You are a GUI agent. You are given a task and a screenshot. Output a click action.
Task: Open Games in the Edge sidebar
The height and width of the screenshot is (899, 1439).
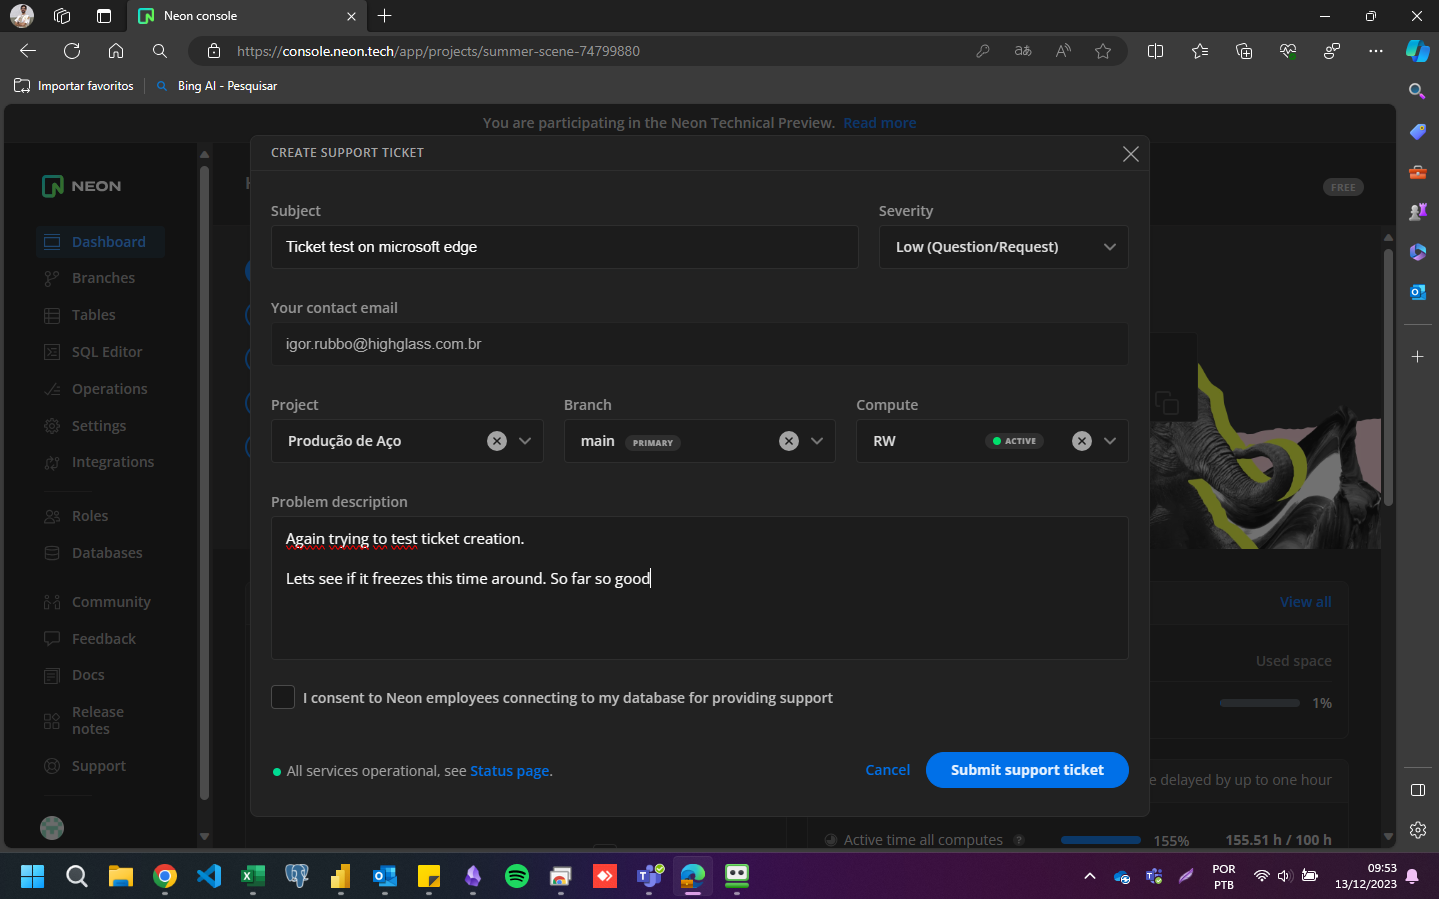coord(1417,212)
